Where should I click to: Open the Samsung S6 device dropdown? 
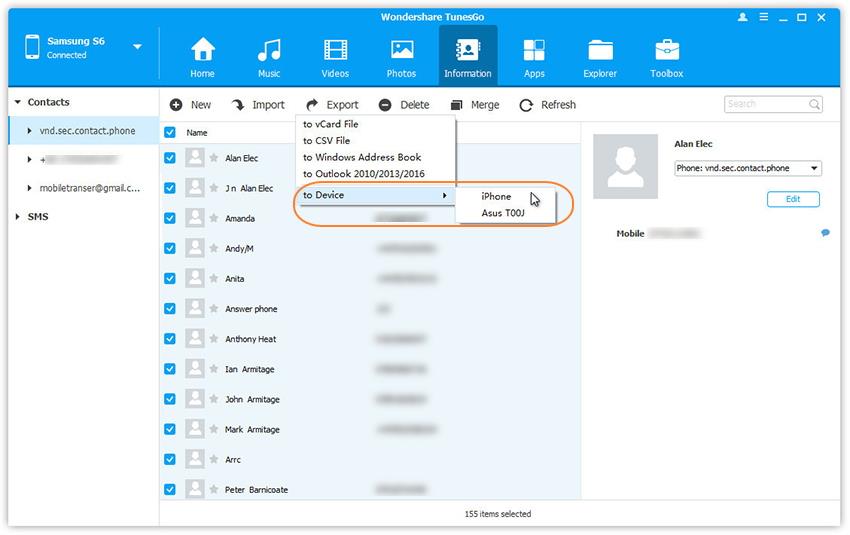tap(137, 47)
